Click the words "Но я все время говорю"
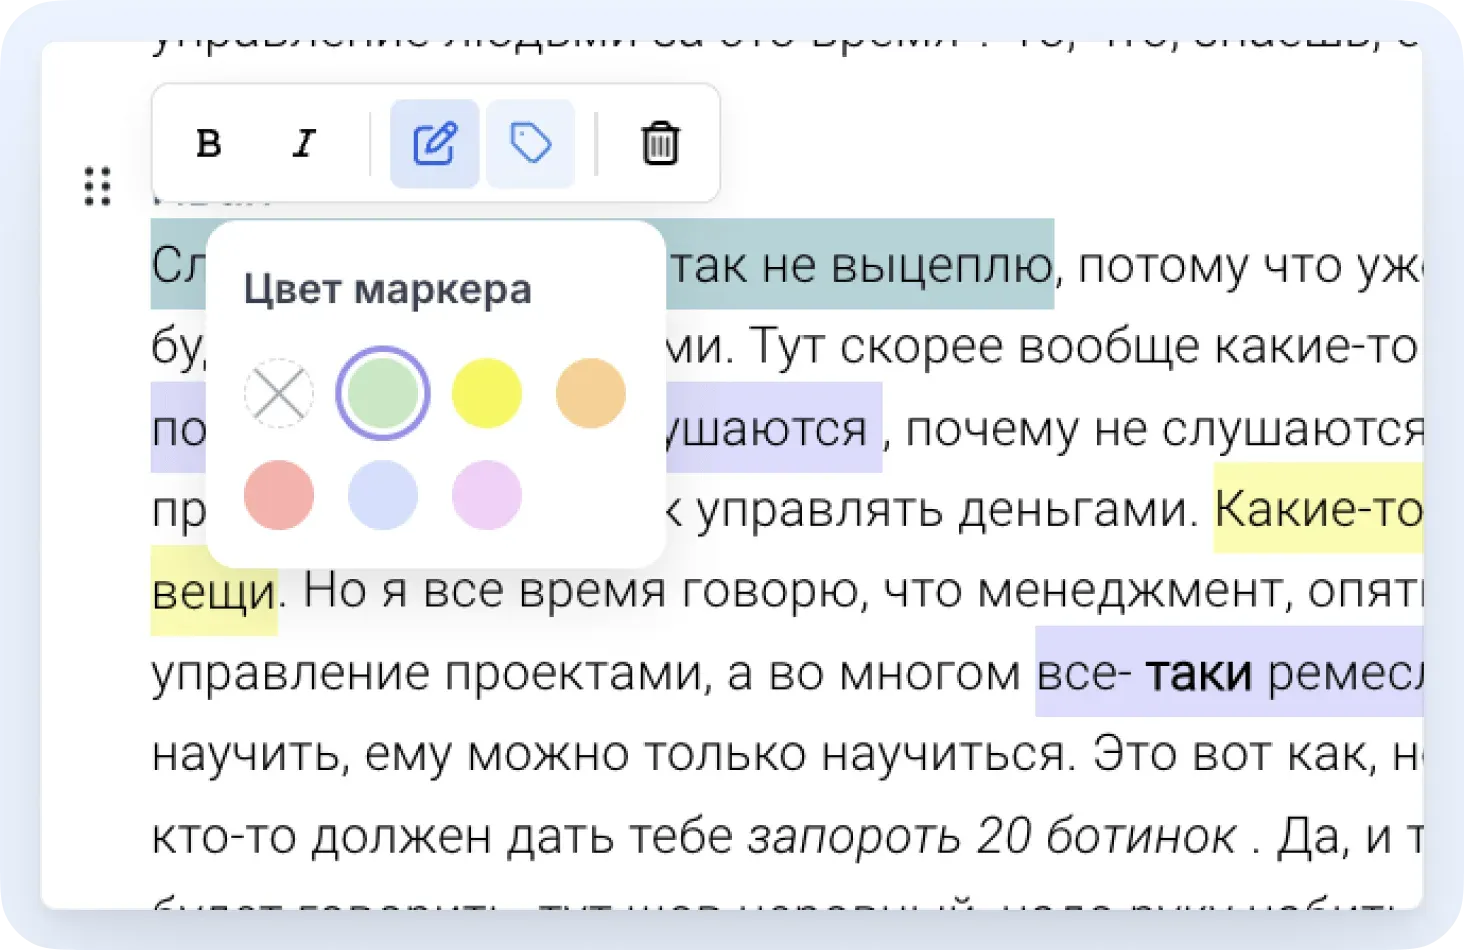Image resolution: width=1464 pixels, height=950 pixels. (580, 592)
